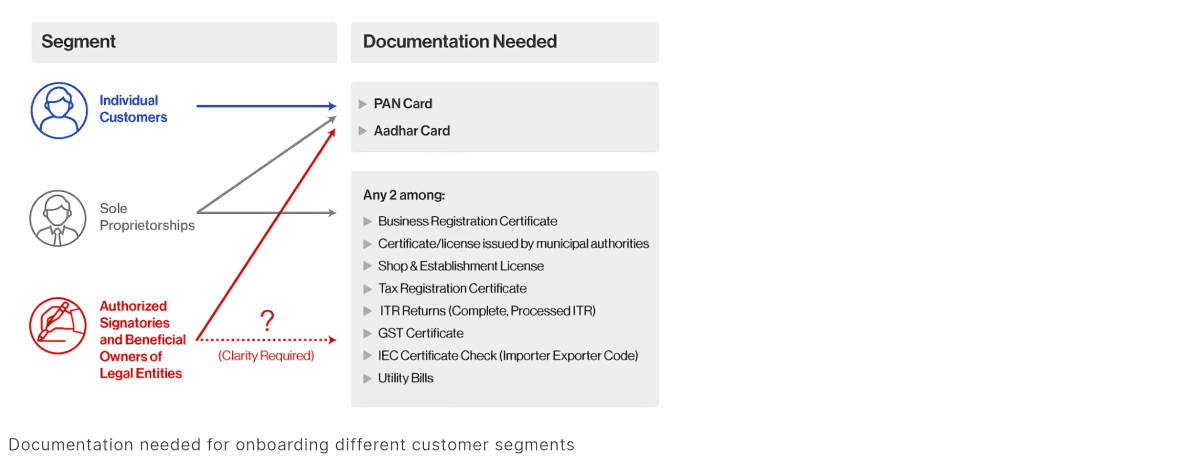Click the IEC Certificate Check list item

(508, 356)
